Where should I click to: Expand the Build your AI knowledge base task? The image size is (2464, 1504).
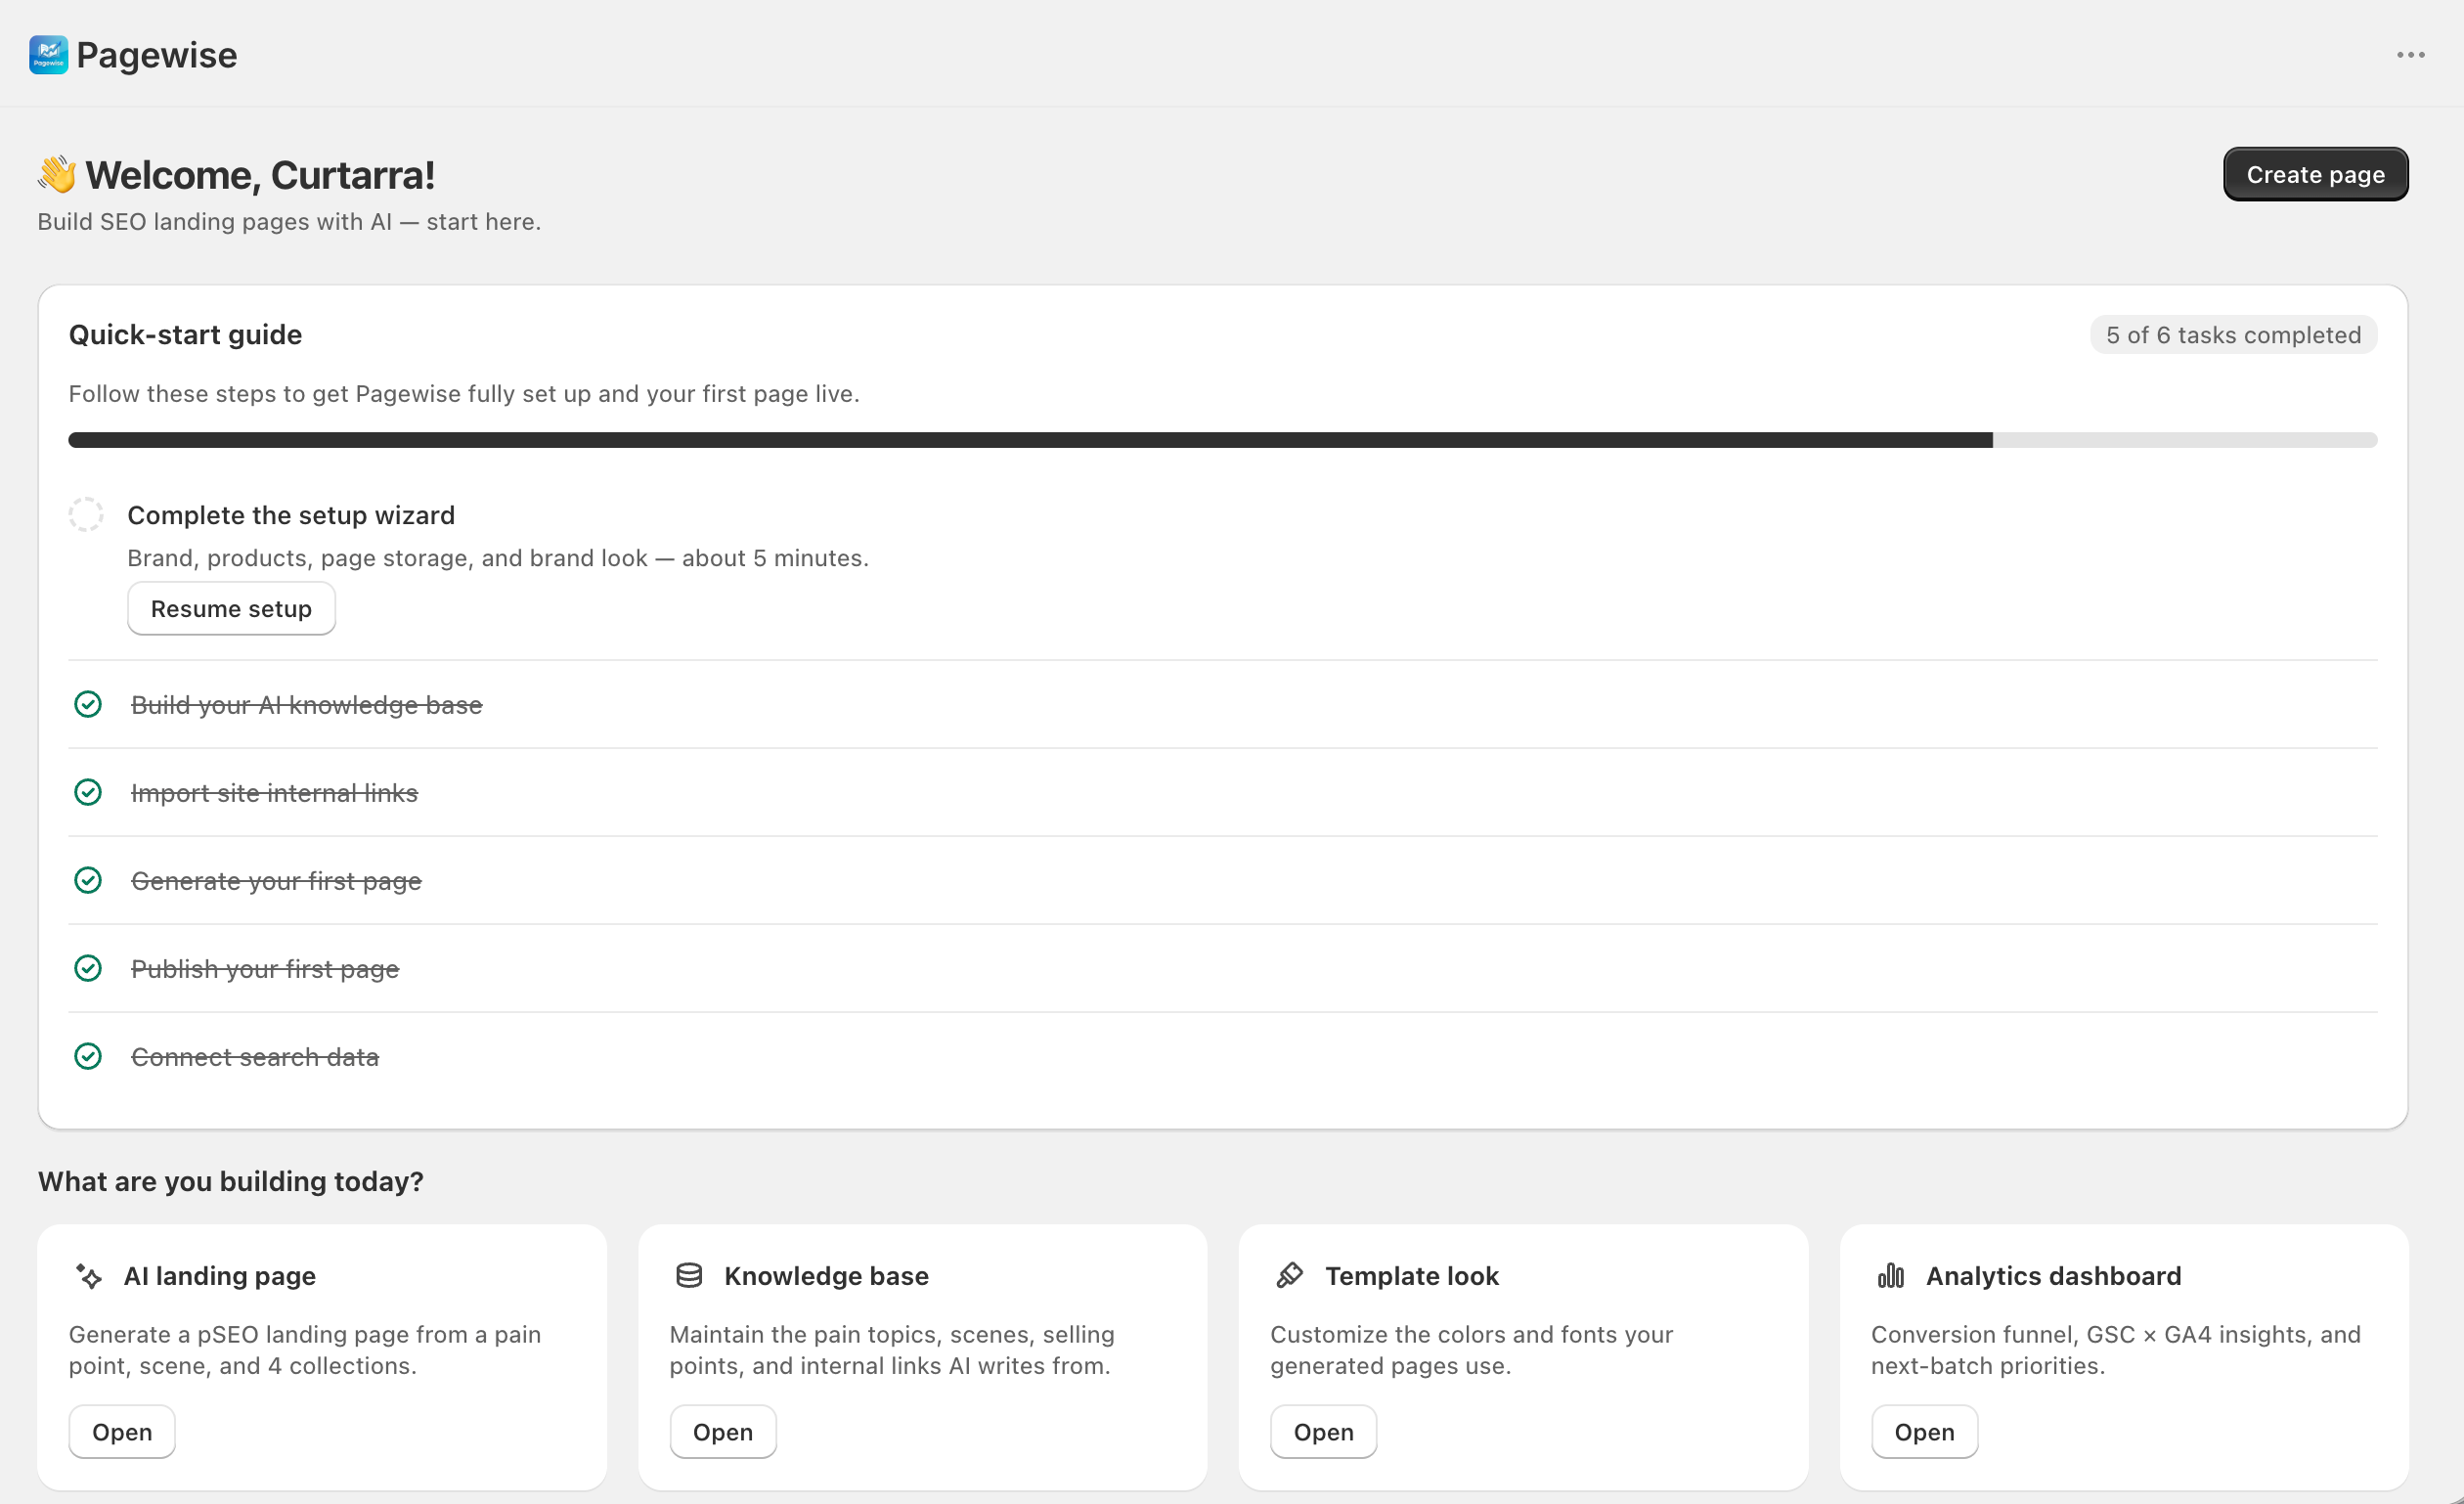click(x=307, y=705)
